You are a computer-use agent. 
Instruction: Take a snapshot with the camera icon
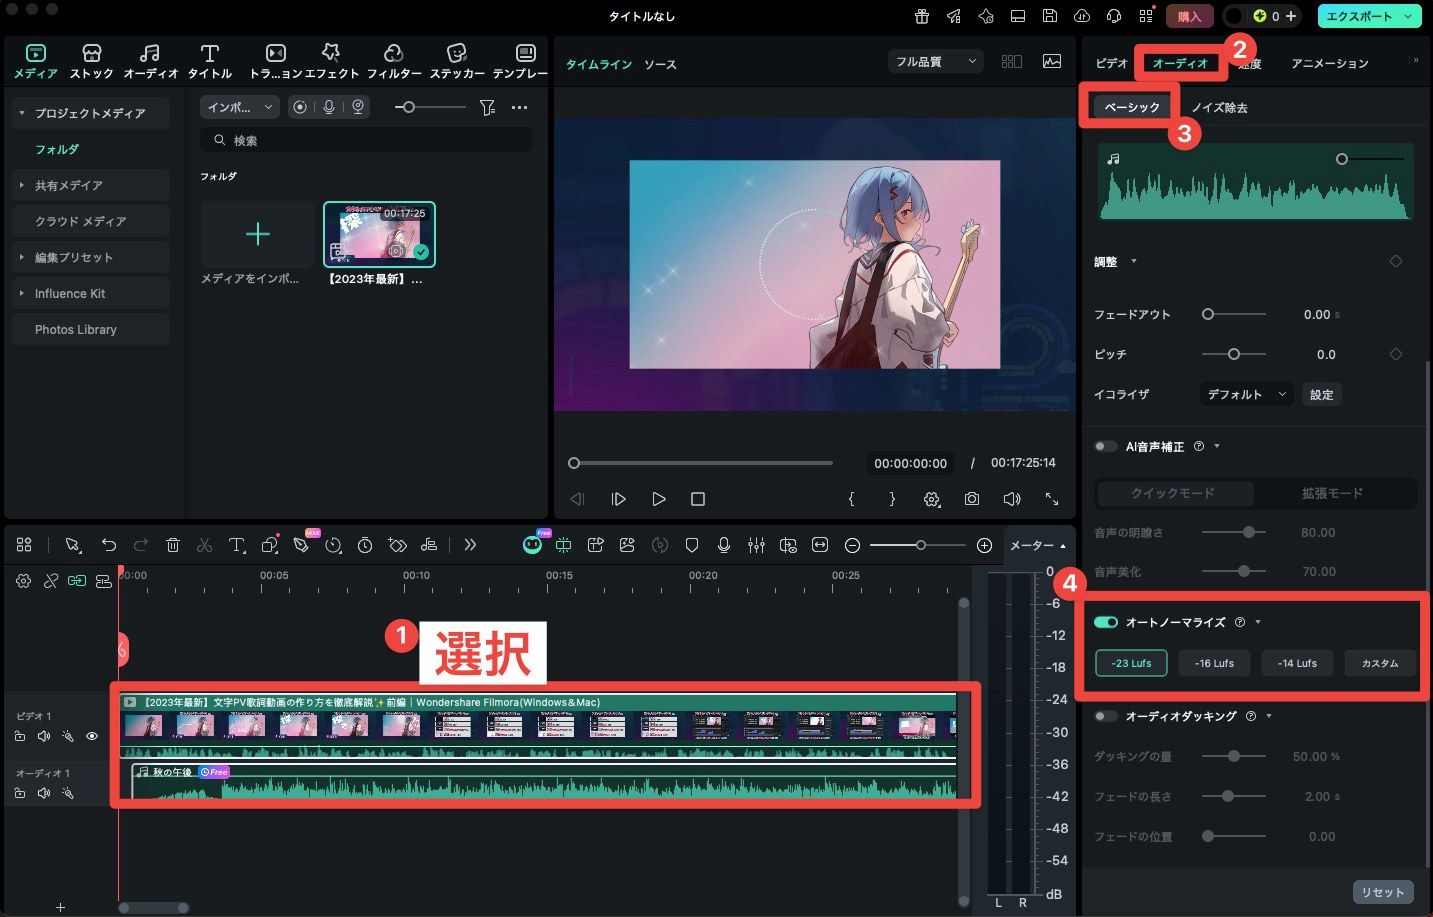[x=972, y=498]
